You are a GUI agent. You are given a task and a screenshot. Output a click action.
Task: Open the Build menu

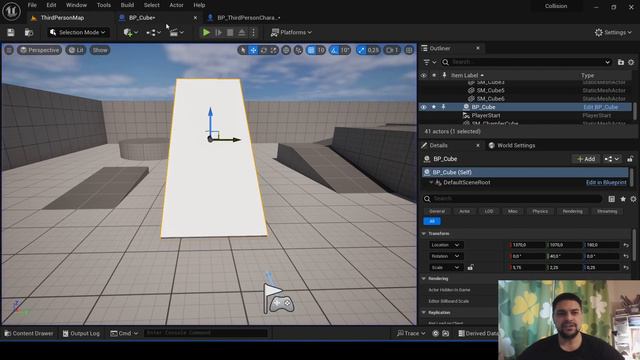pos(127,5)
